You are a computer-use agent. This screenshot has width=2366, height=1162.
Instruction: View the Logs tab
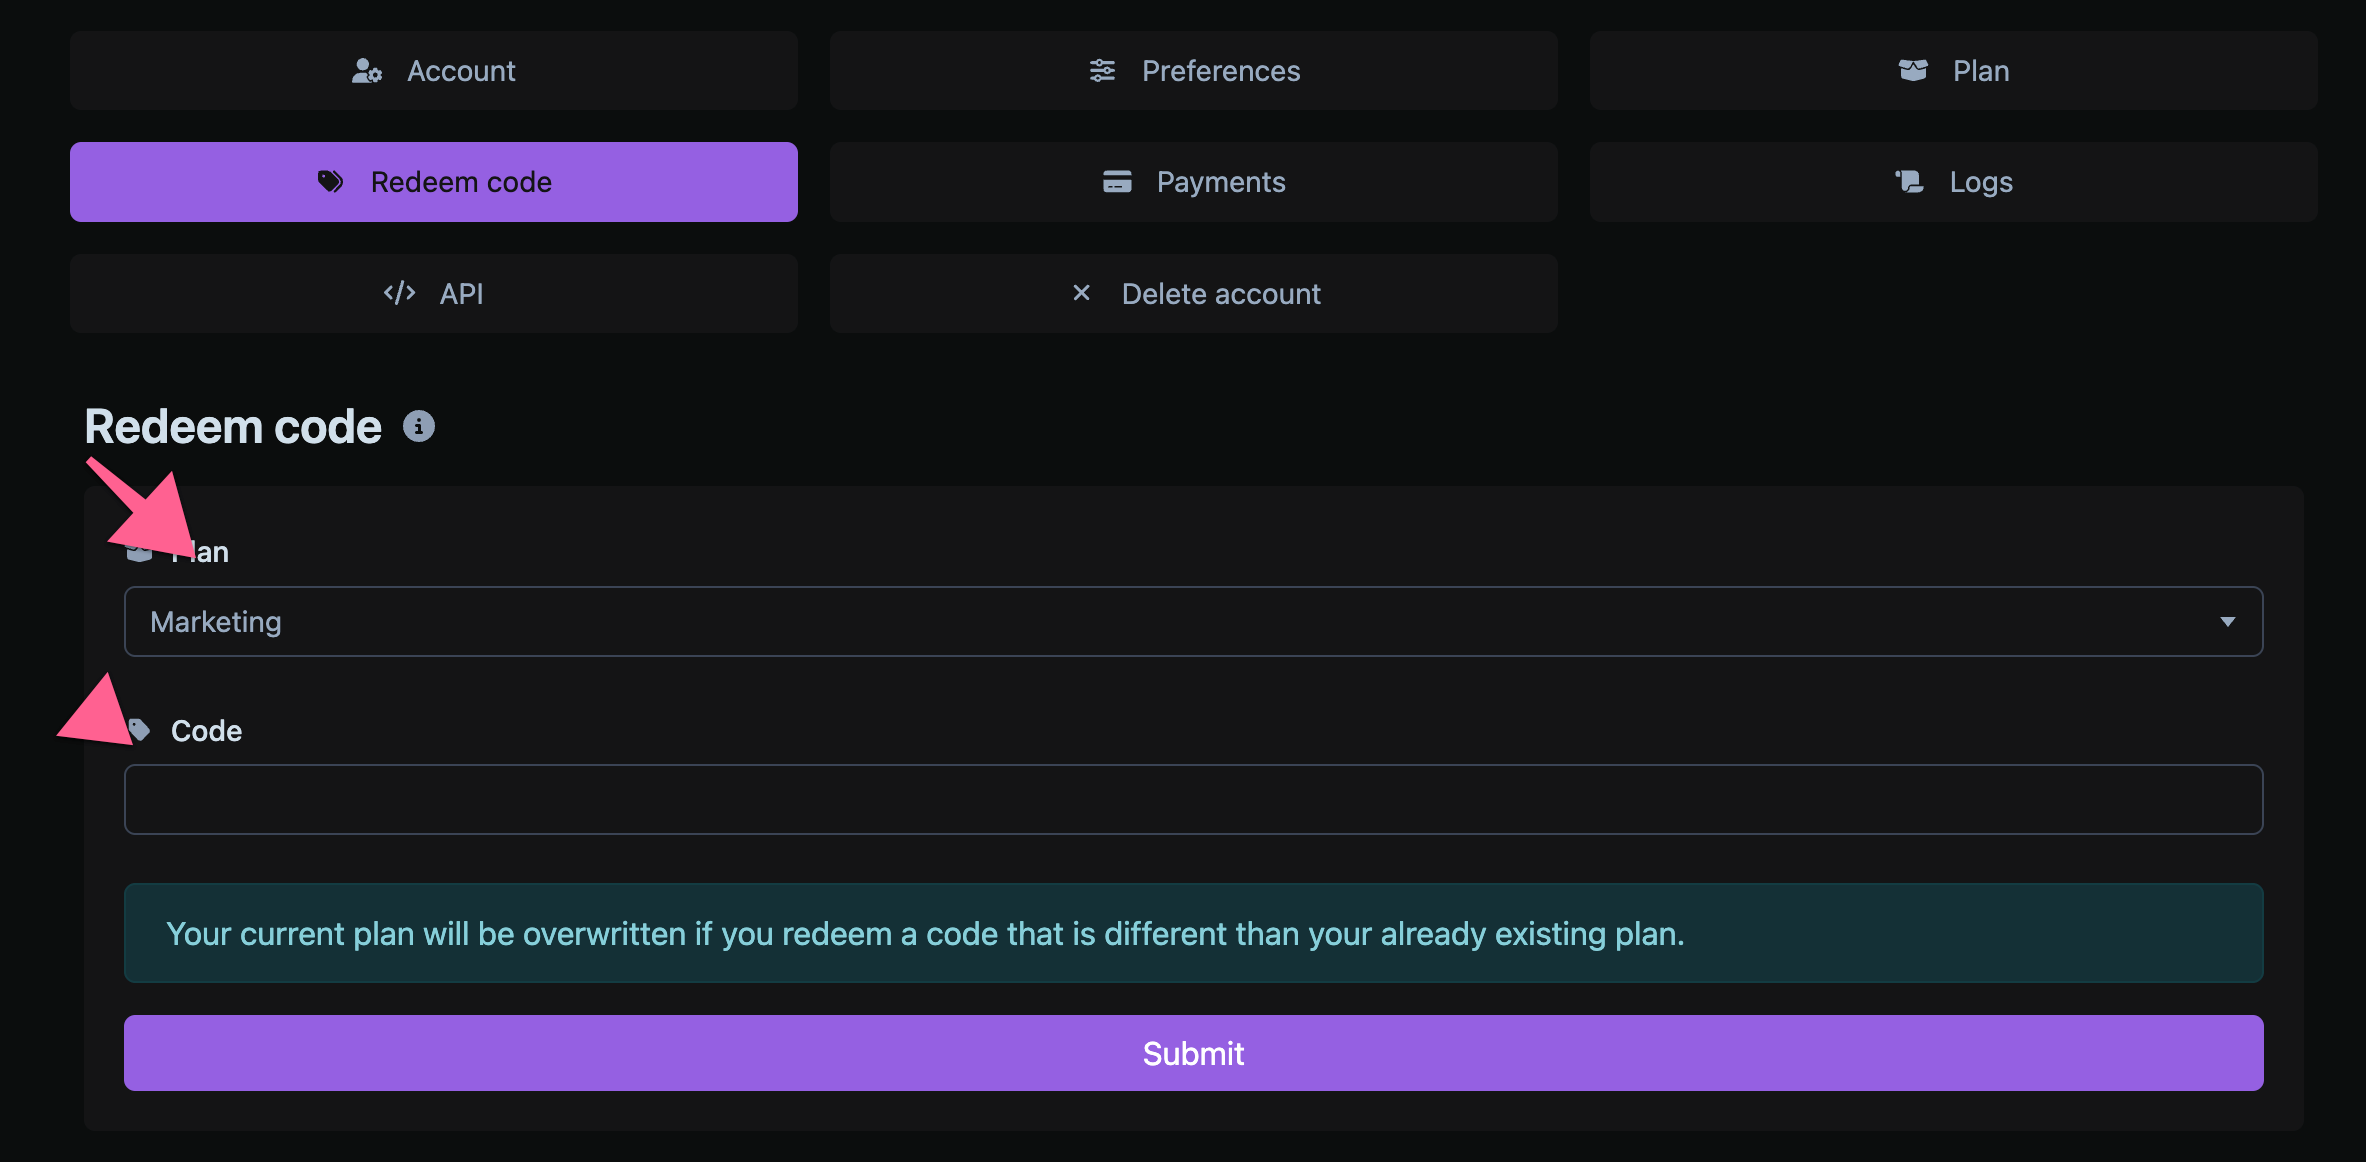(x=1954, y=182)
